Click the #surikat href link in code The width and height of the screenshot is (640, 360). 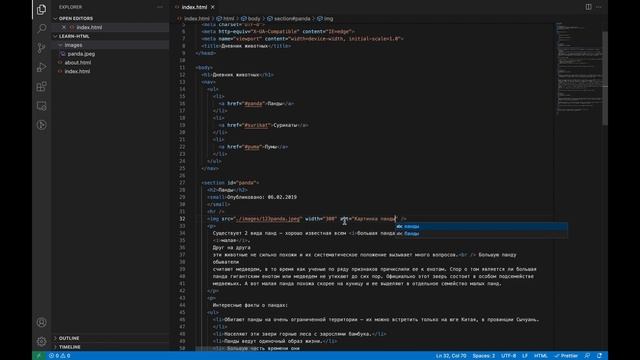256,125
